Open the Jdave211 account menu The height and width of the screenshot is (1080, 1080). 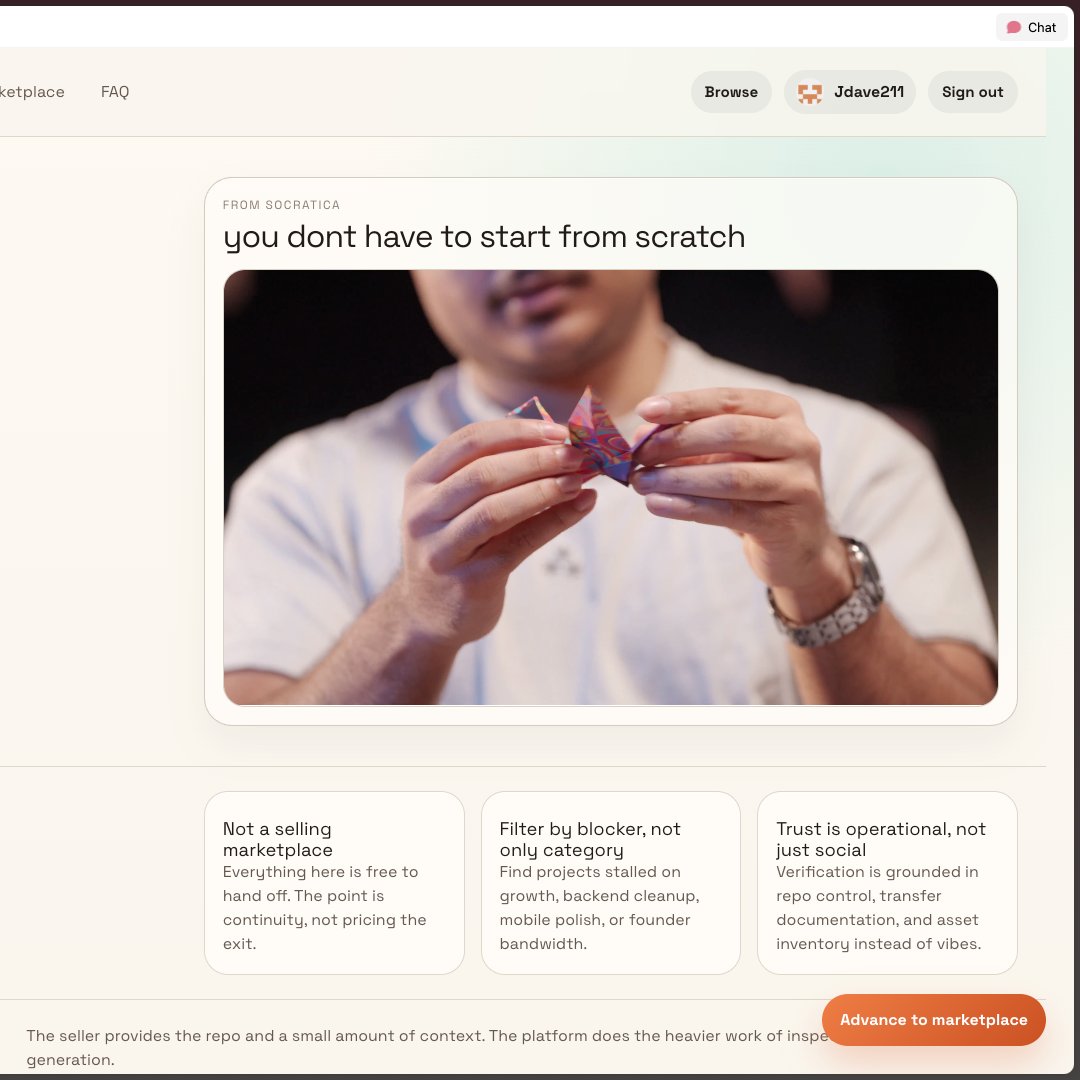(849, 92)
